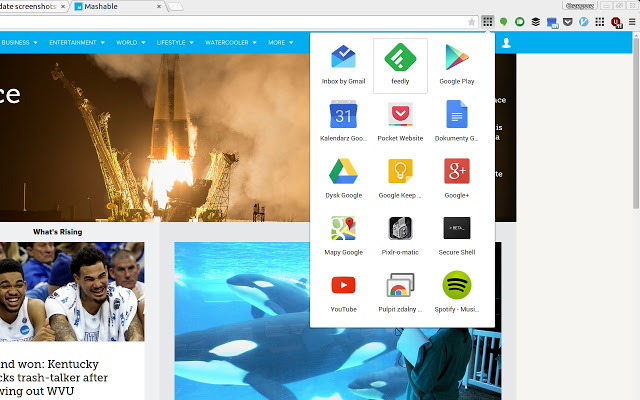Click the page vertical scrollbar thumb
This screenshot has width=640, height=400.
[x=636, y=124]
